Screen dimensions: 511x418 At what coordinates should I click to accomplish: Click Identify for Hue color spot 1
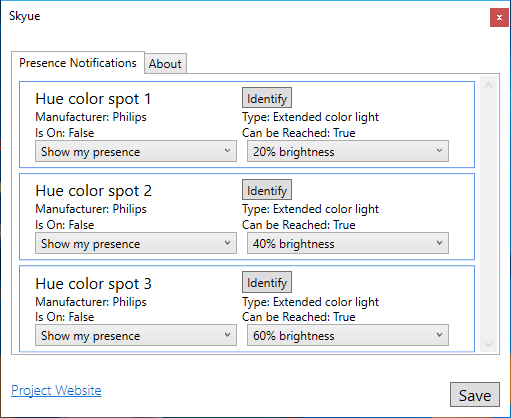point(267,98)
